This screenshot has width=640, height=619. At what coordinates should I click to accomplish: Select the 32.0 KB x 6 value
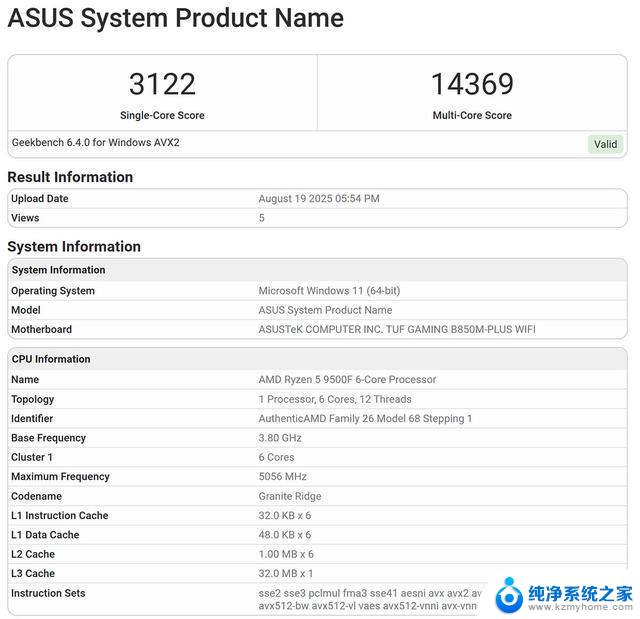coord(284,515)
